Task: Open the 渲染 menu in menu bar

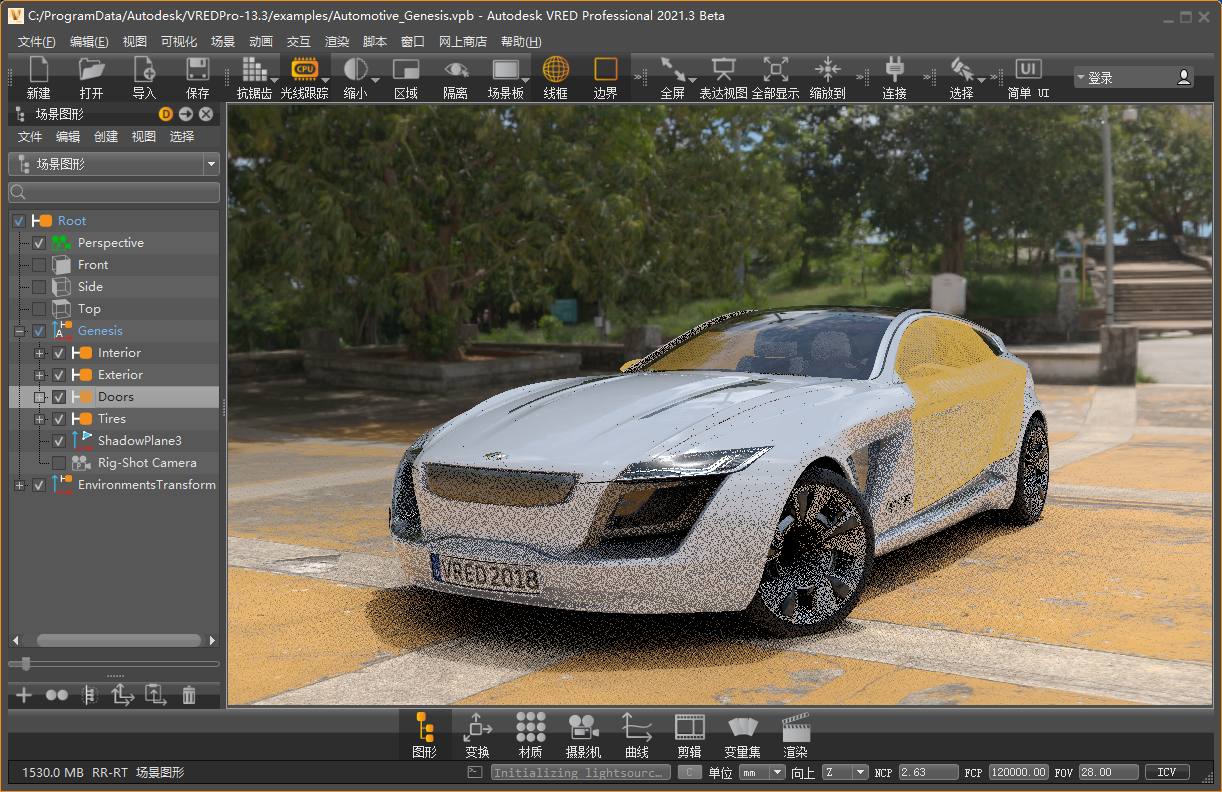Action: coord(337,41)
